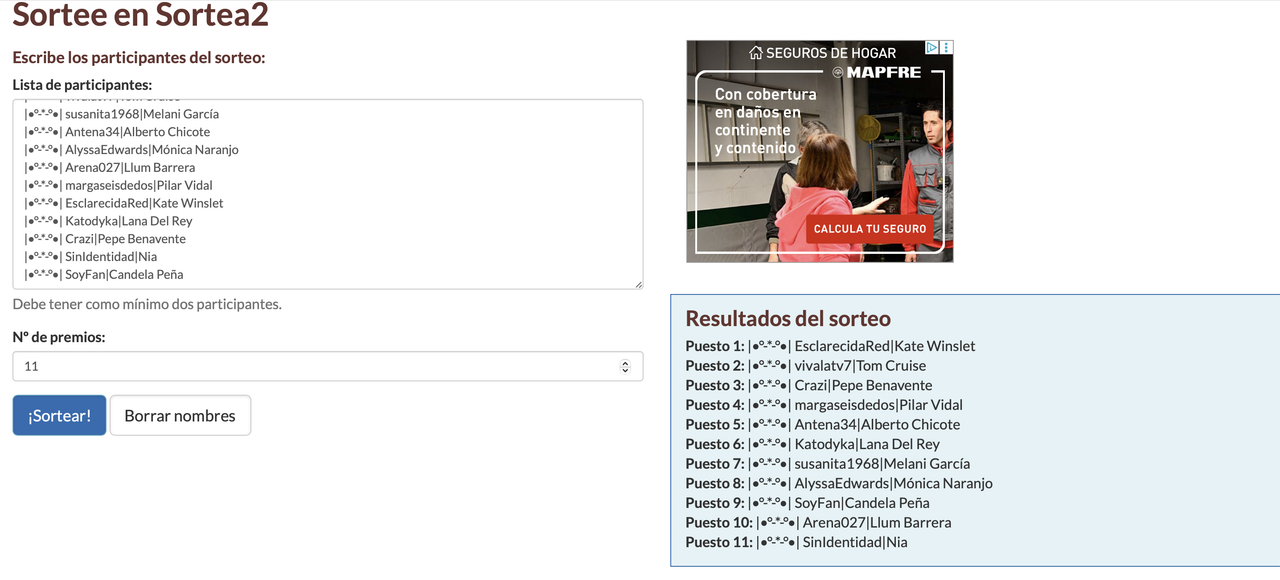Select list line SoyFan|Candela Peña

[104, 276]
